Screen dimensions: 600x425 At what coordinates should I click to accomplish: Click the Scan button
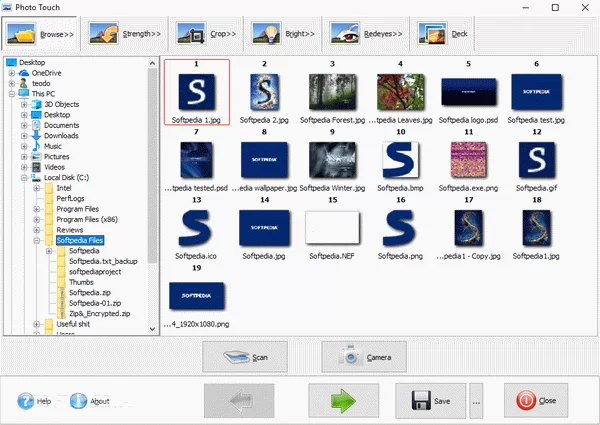coord(245,357)
